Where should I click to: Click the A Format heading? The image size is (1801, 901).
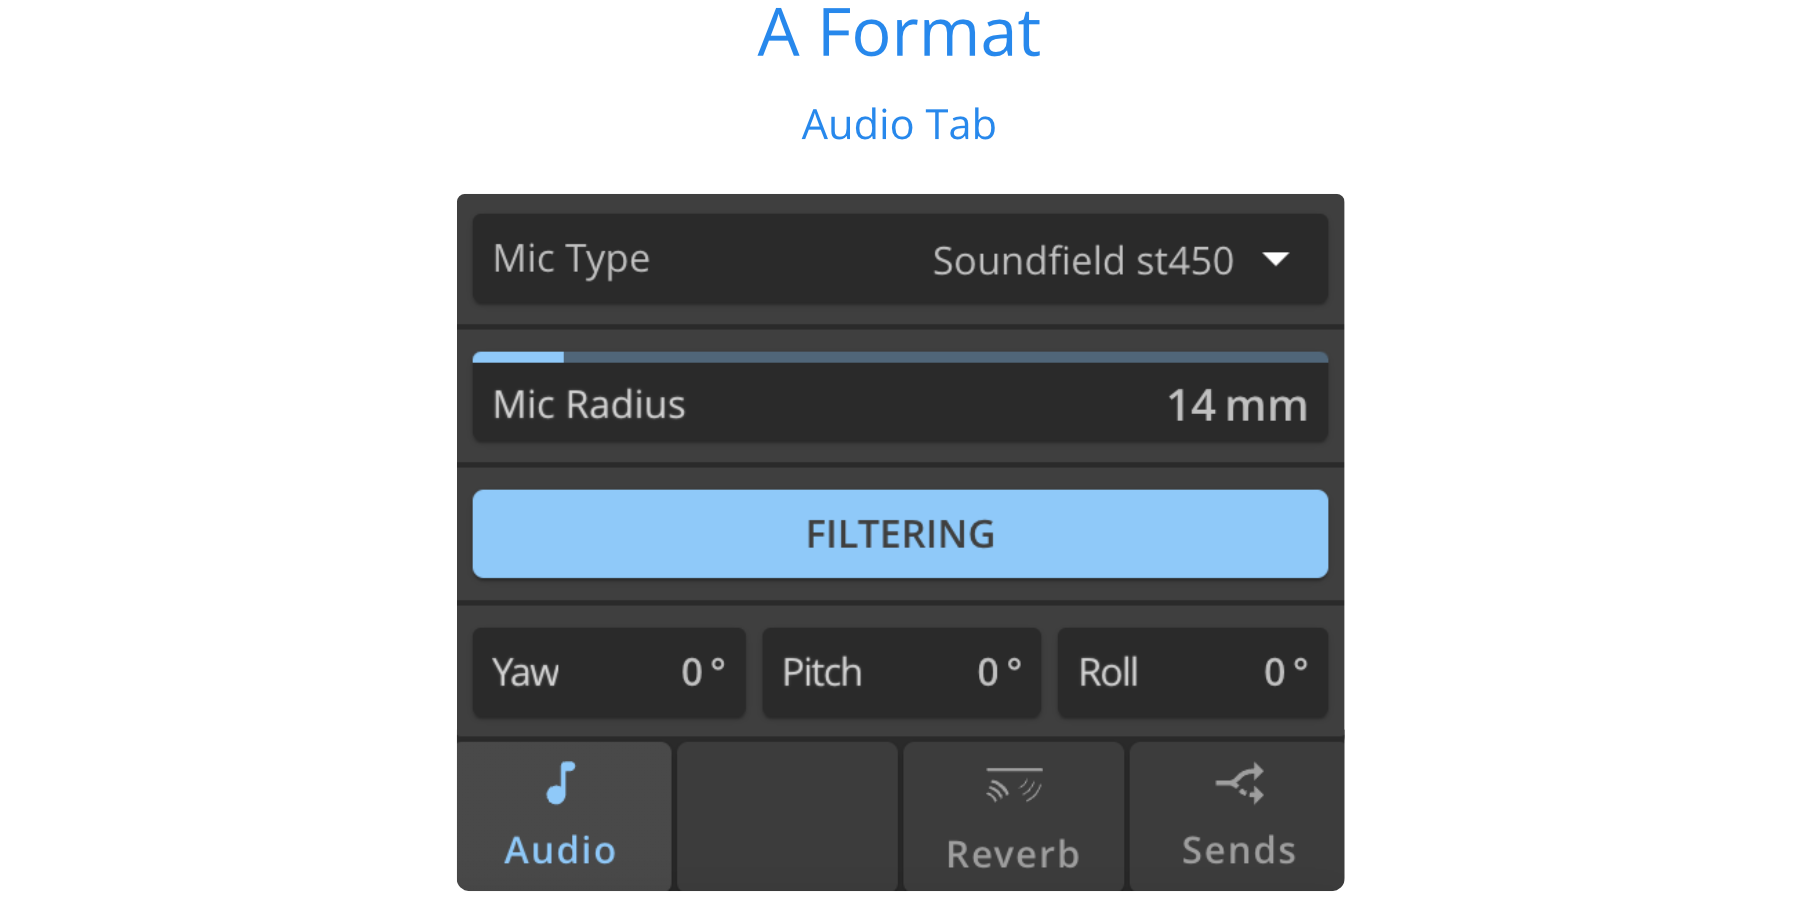click(x=899, y=33)
